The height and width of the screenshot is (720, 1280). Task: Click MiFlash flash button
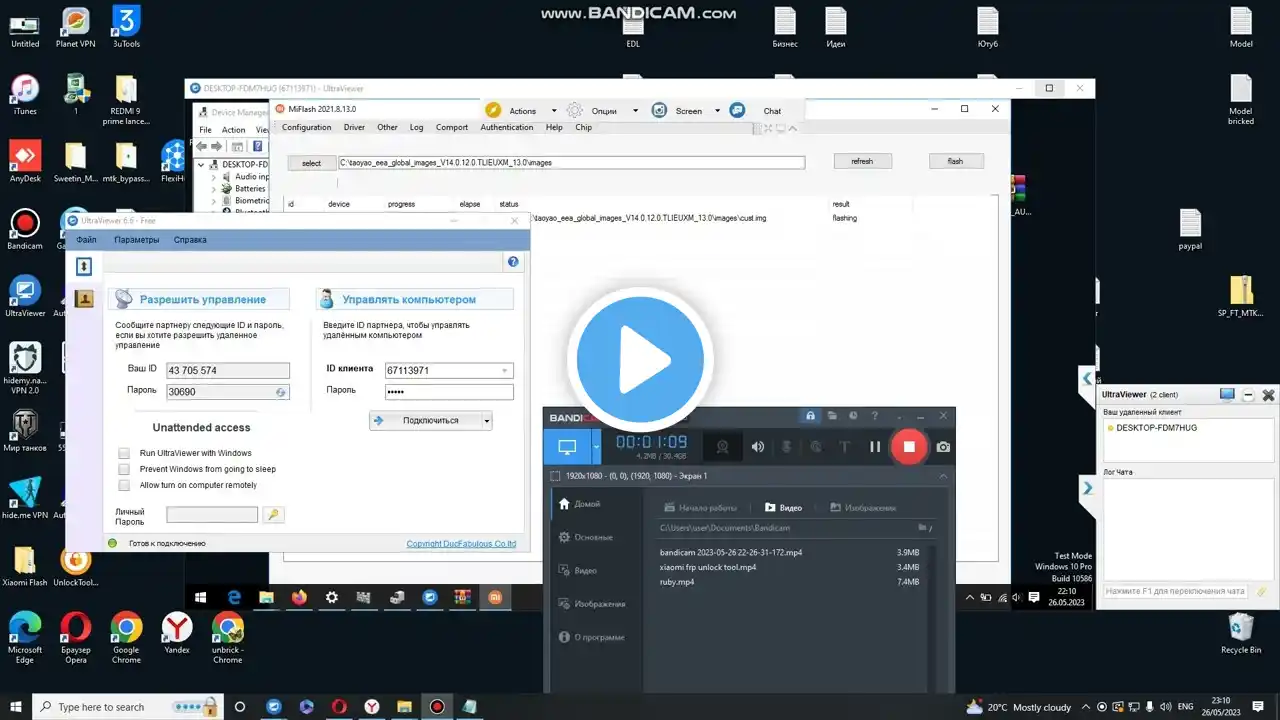pyautogui.click(x=955, y=161)
